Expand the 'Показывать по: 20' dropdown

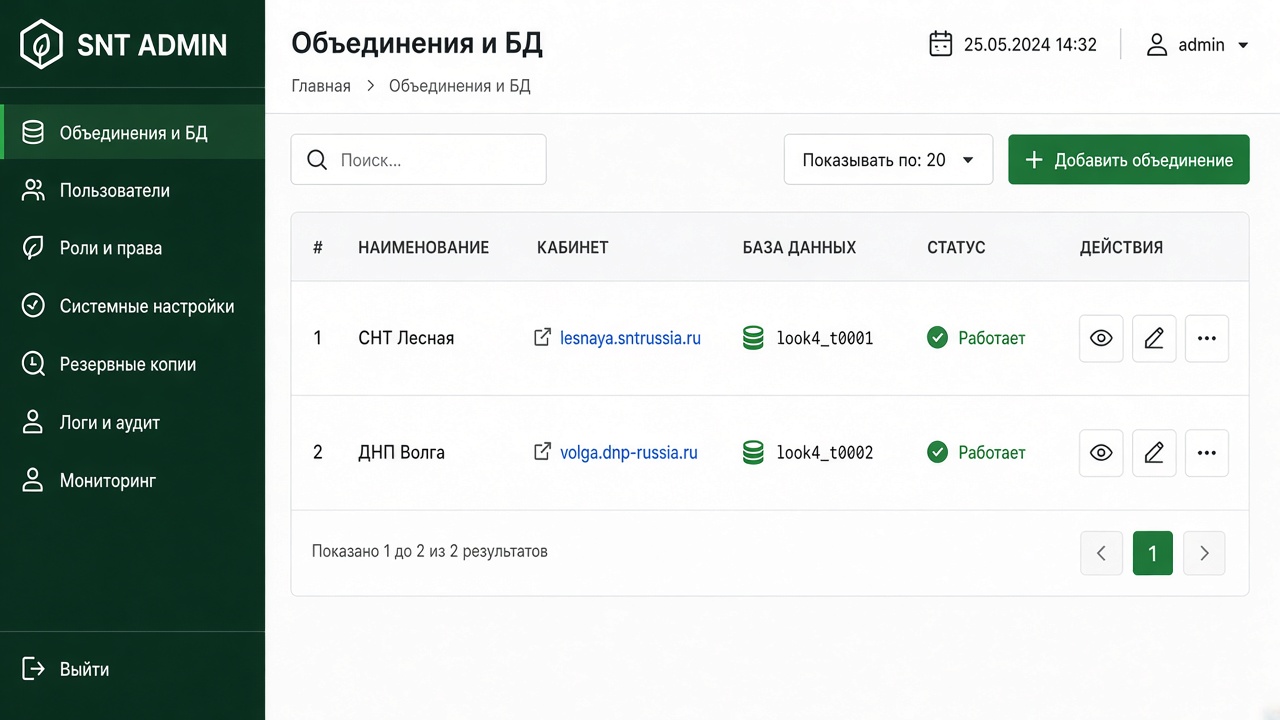click(x=888, y=160)
